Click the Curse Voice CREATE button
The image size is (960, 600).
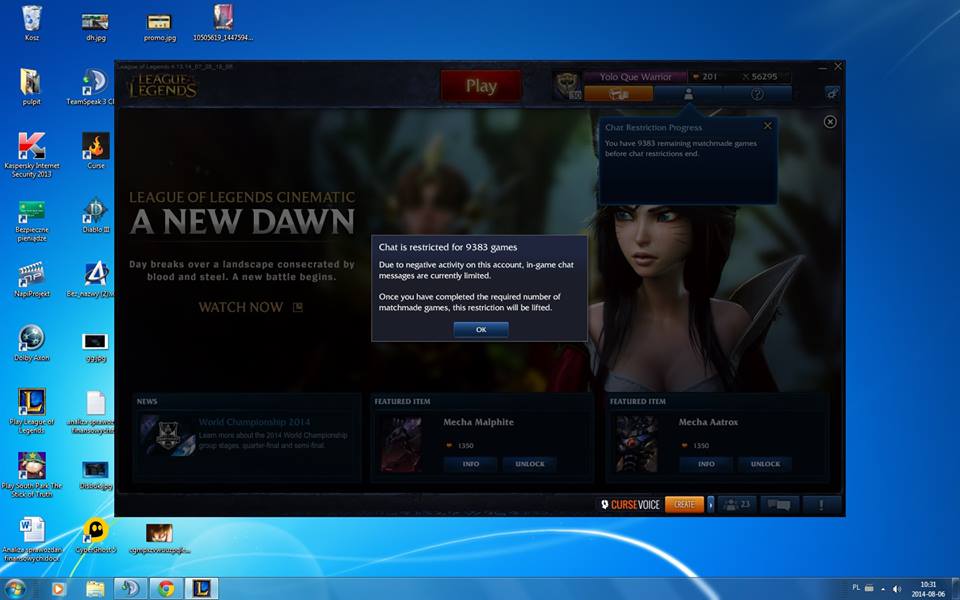click(x=684, y=504)
